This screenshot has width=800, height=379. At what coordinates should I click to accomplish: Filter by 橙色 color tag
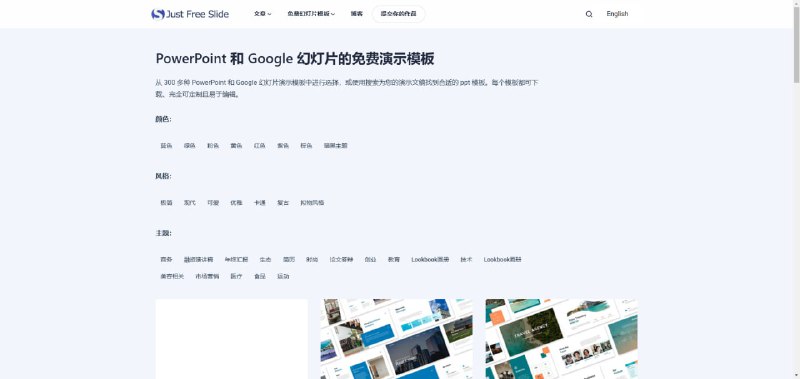click(x=306, y=146)
